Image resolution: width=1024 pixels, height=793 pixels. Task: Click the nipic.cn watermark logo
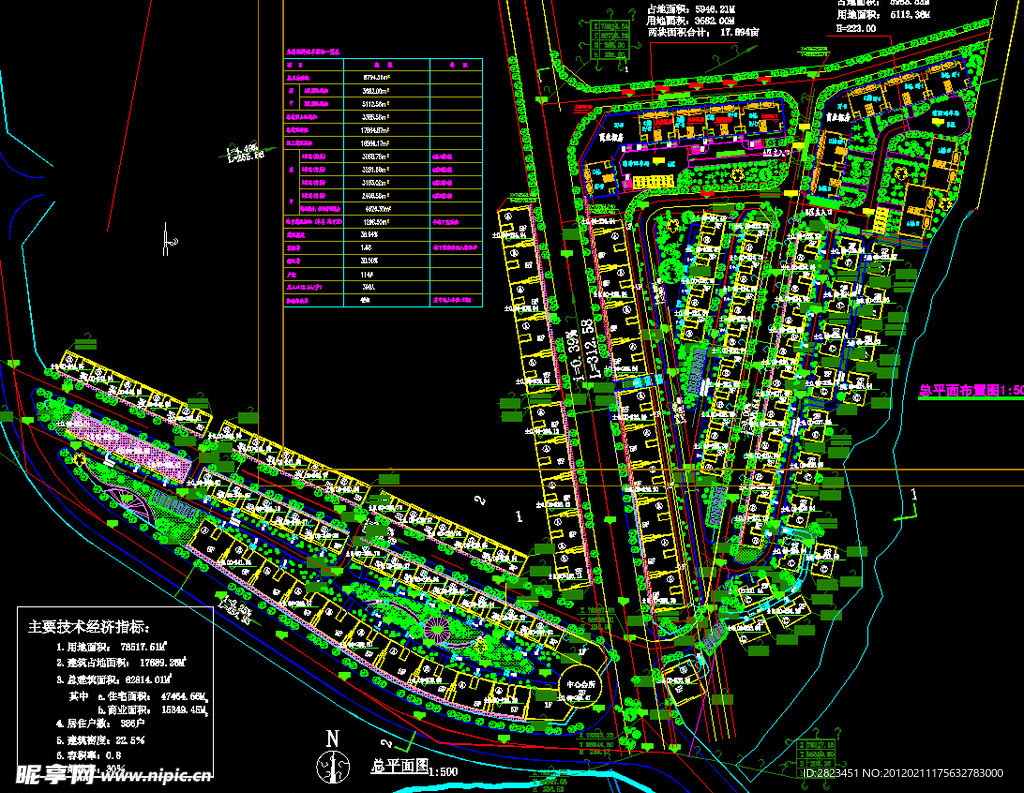pos(112,776)
